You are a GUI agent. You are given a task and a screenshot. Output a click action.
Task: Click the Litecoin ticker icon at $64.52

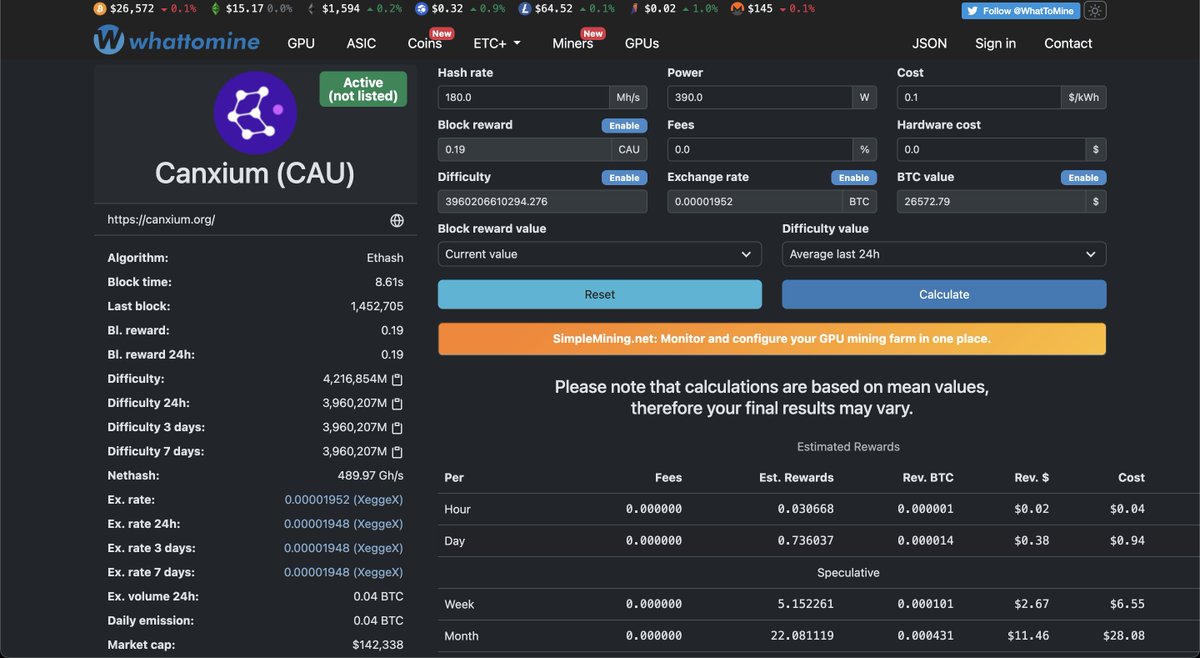(525, 9)
